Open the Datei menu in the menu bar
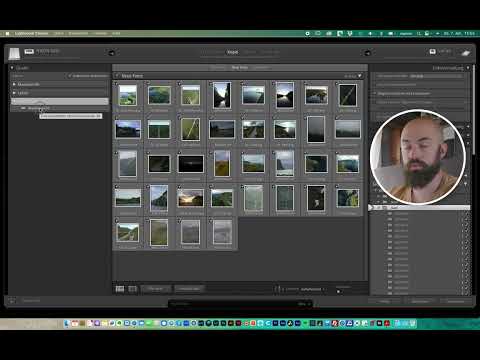Viewport: 480px width, 360px height. click(x=59, y=33)
